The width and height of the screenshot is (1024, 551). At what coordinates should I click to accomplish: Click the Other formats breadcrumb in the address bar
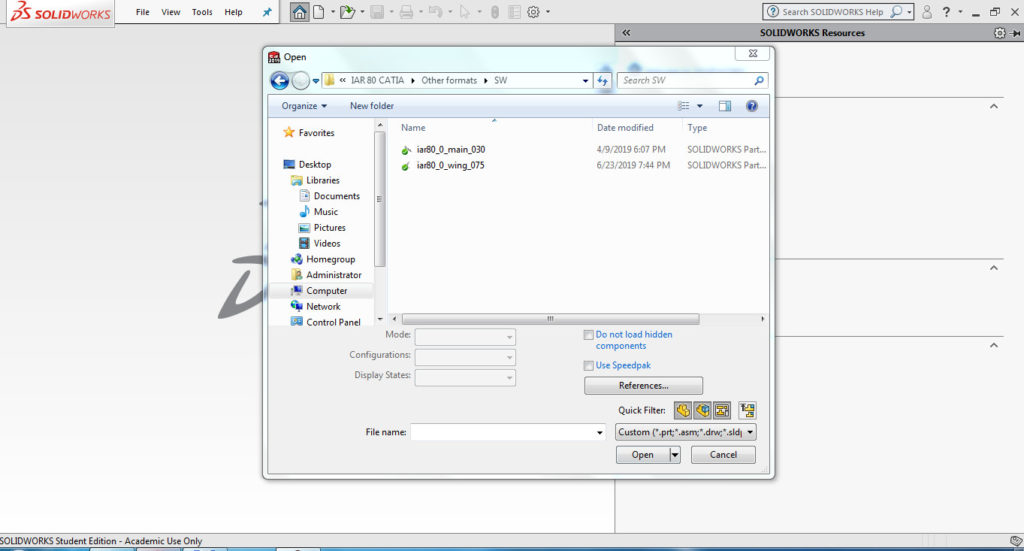(449, 80)
